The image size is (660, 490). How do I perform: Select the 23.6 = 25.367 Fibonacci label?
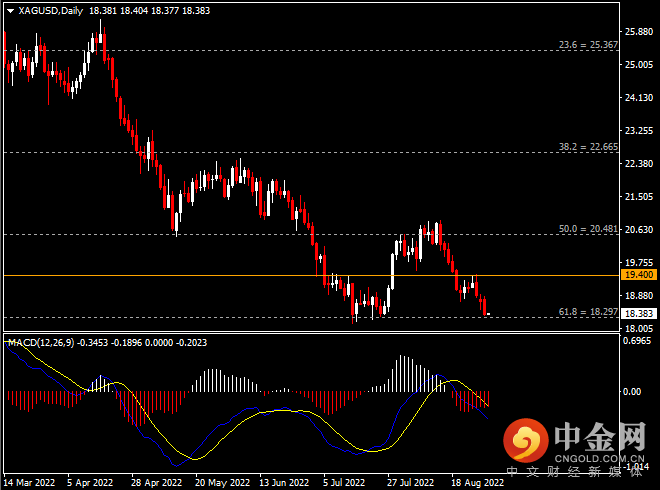(588, 45)
